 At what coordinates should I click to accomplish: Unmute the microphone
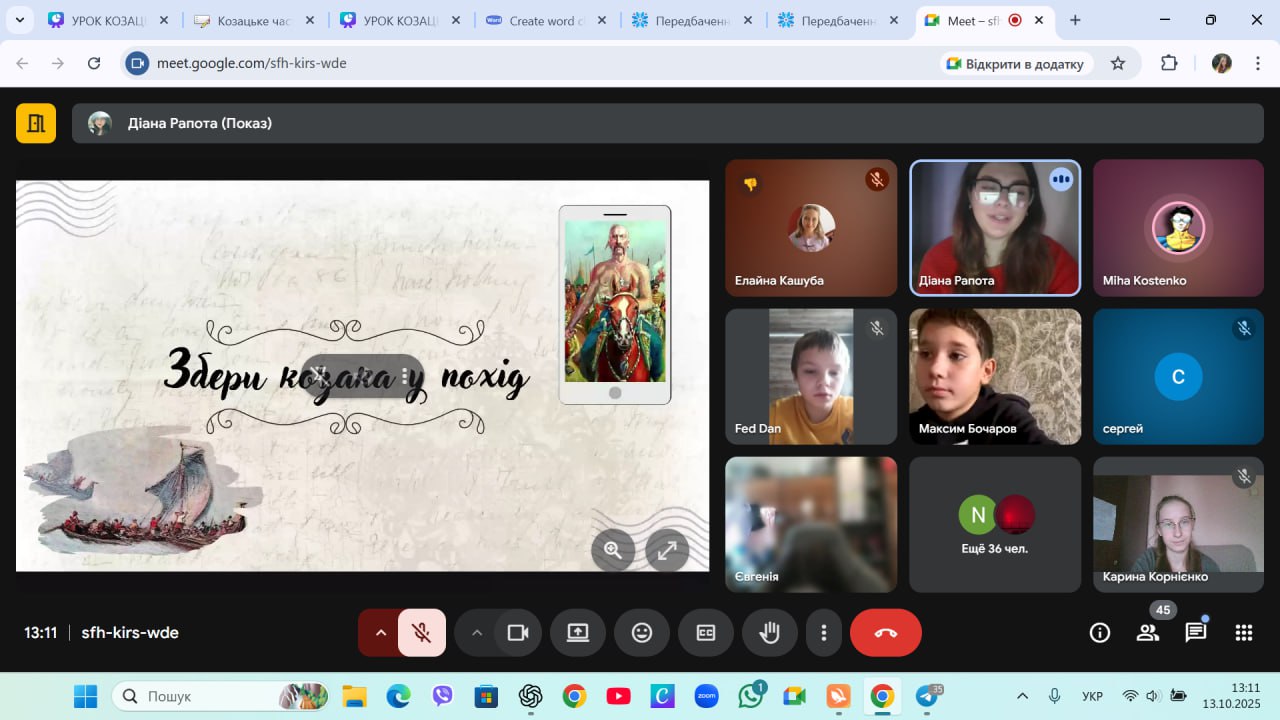pyautogui.click(x=422, y=633)
